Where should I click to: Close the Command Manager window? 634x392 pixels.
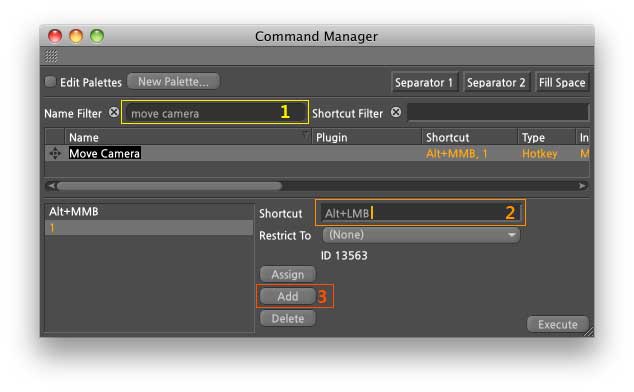click(x=55, y=36)
